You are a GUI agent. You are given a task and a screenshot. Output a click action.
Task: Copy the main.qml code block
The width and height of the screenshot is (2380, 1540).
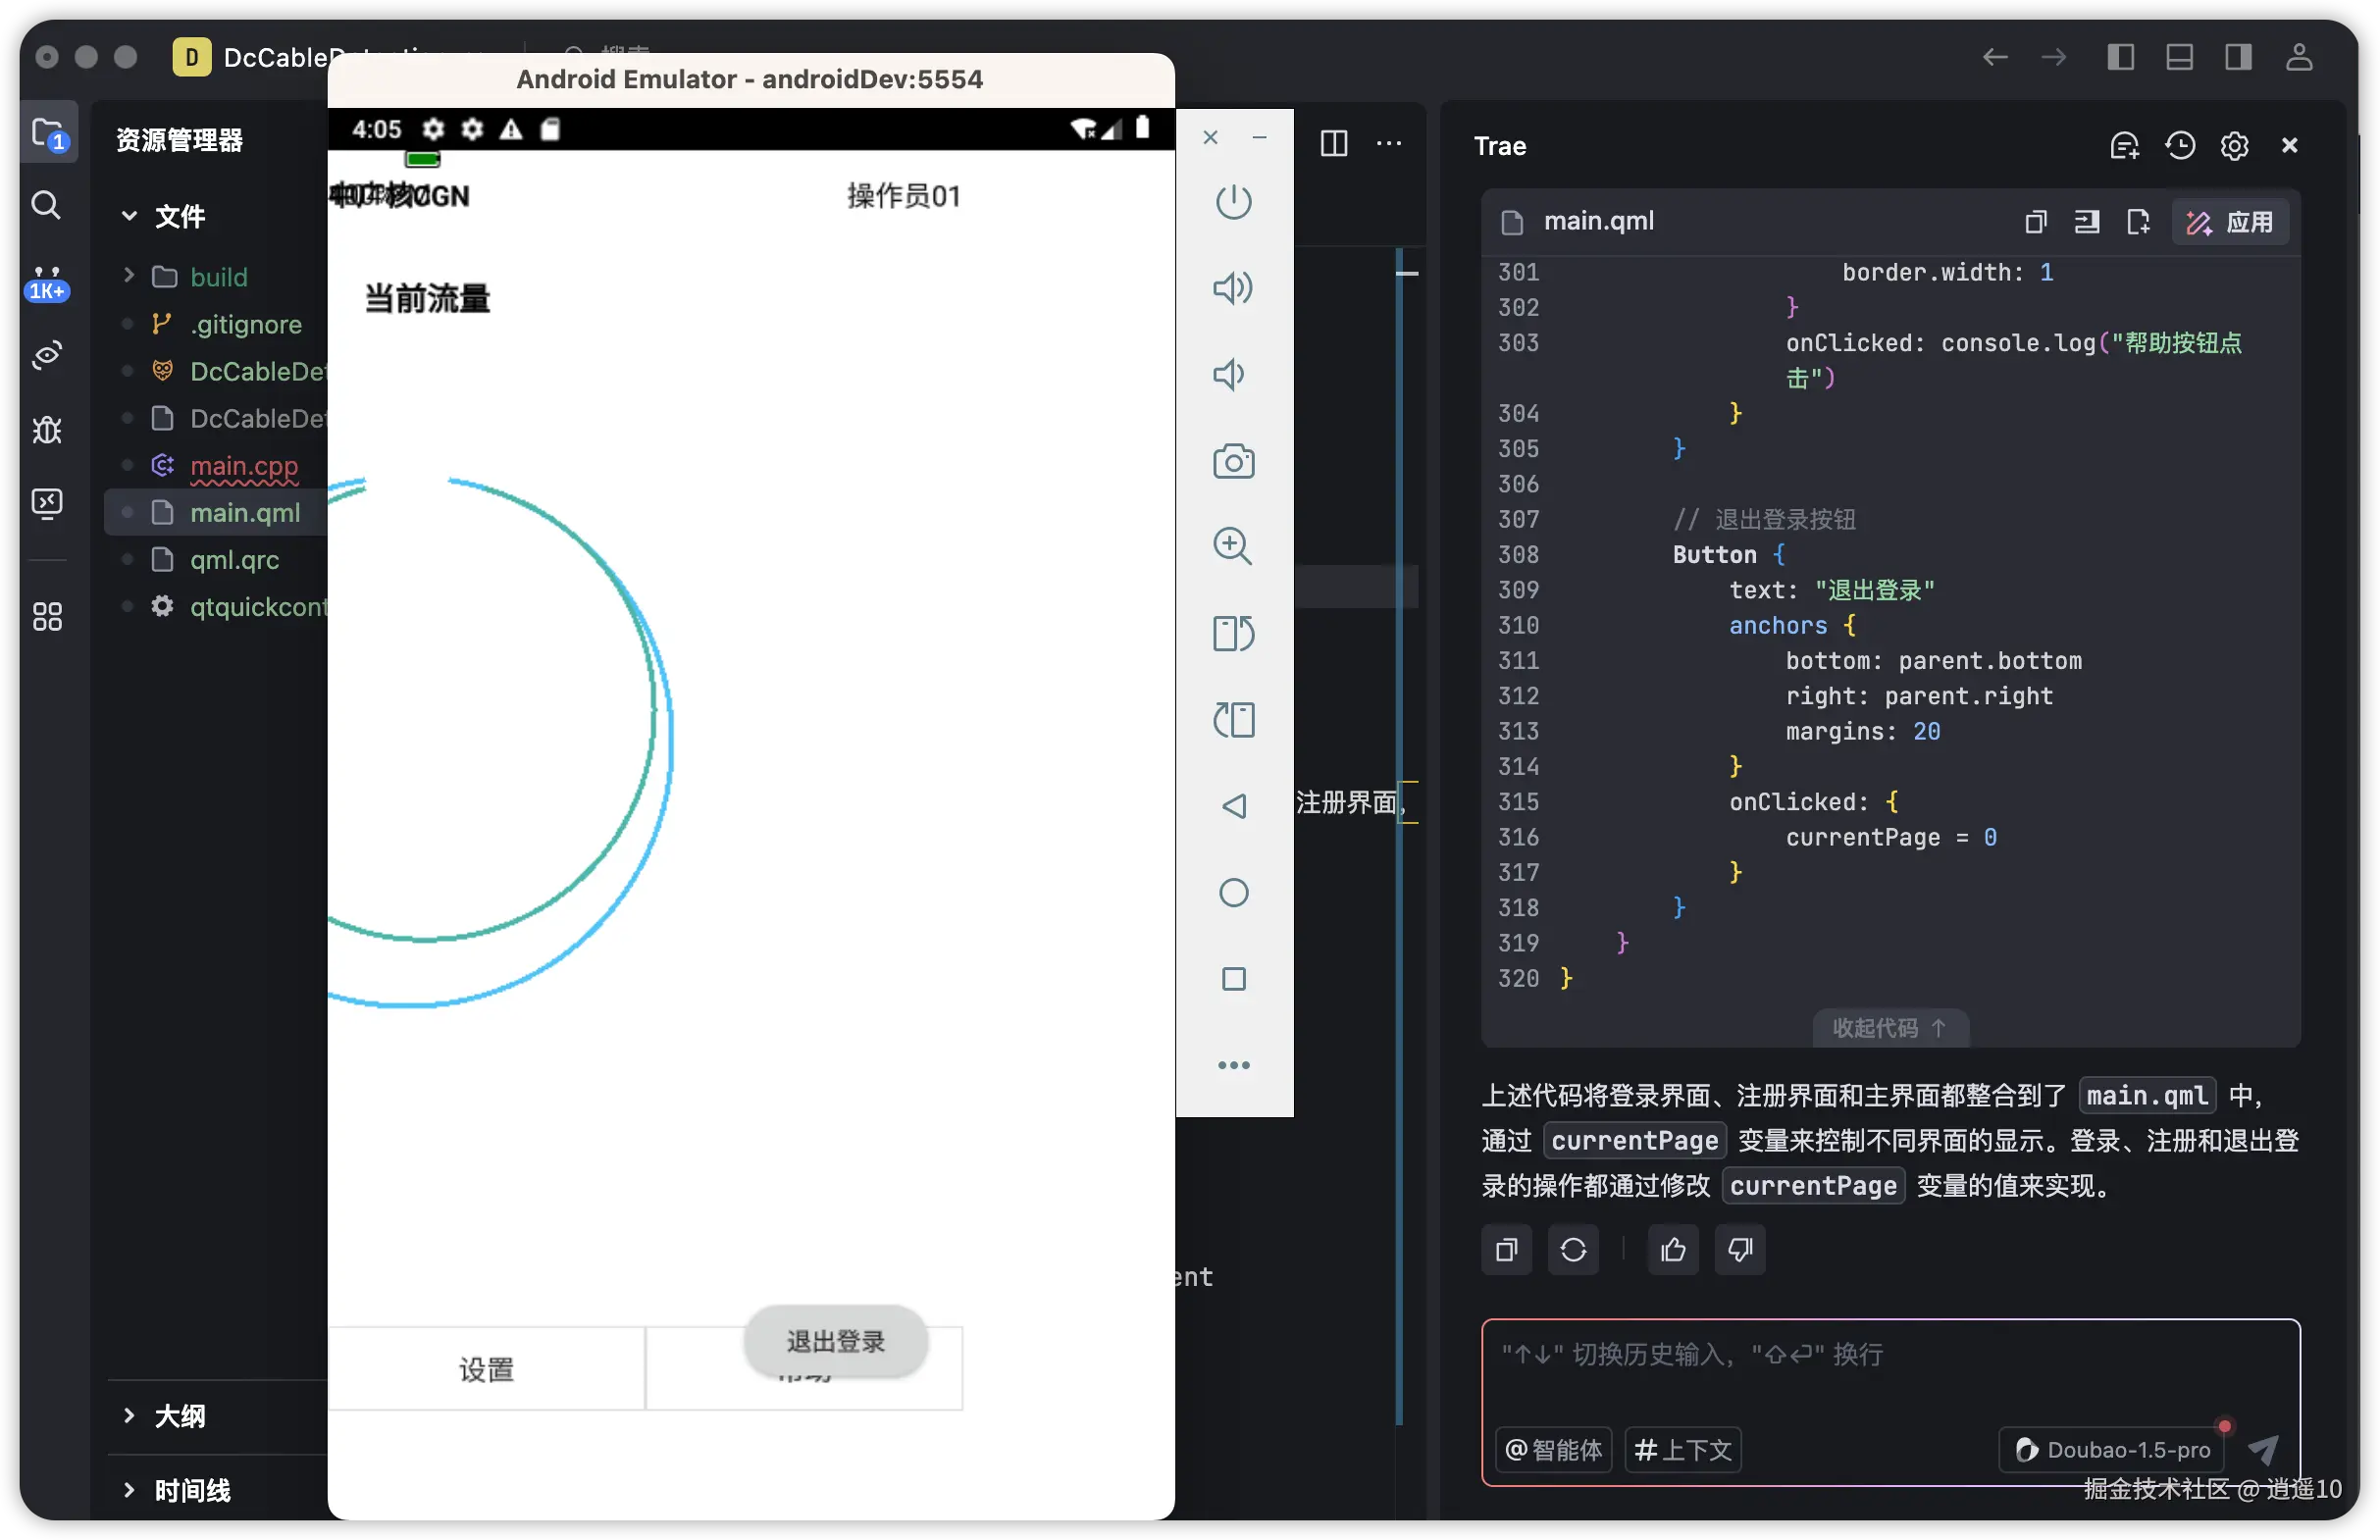[x=2036, y=221]
